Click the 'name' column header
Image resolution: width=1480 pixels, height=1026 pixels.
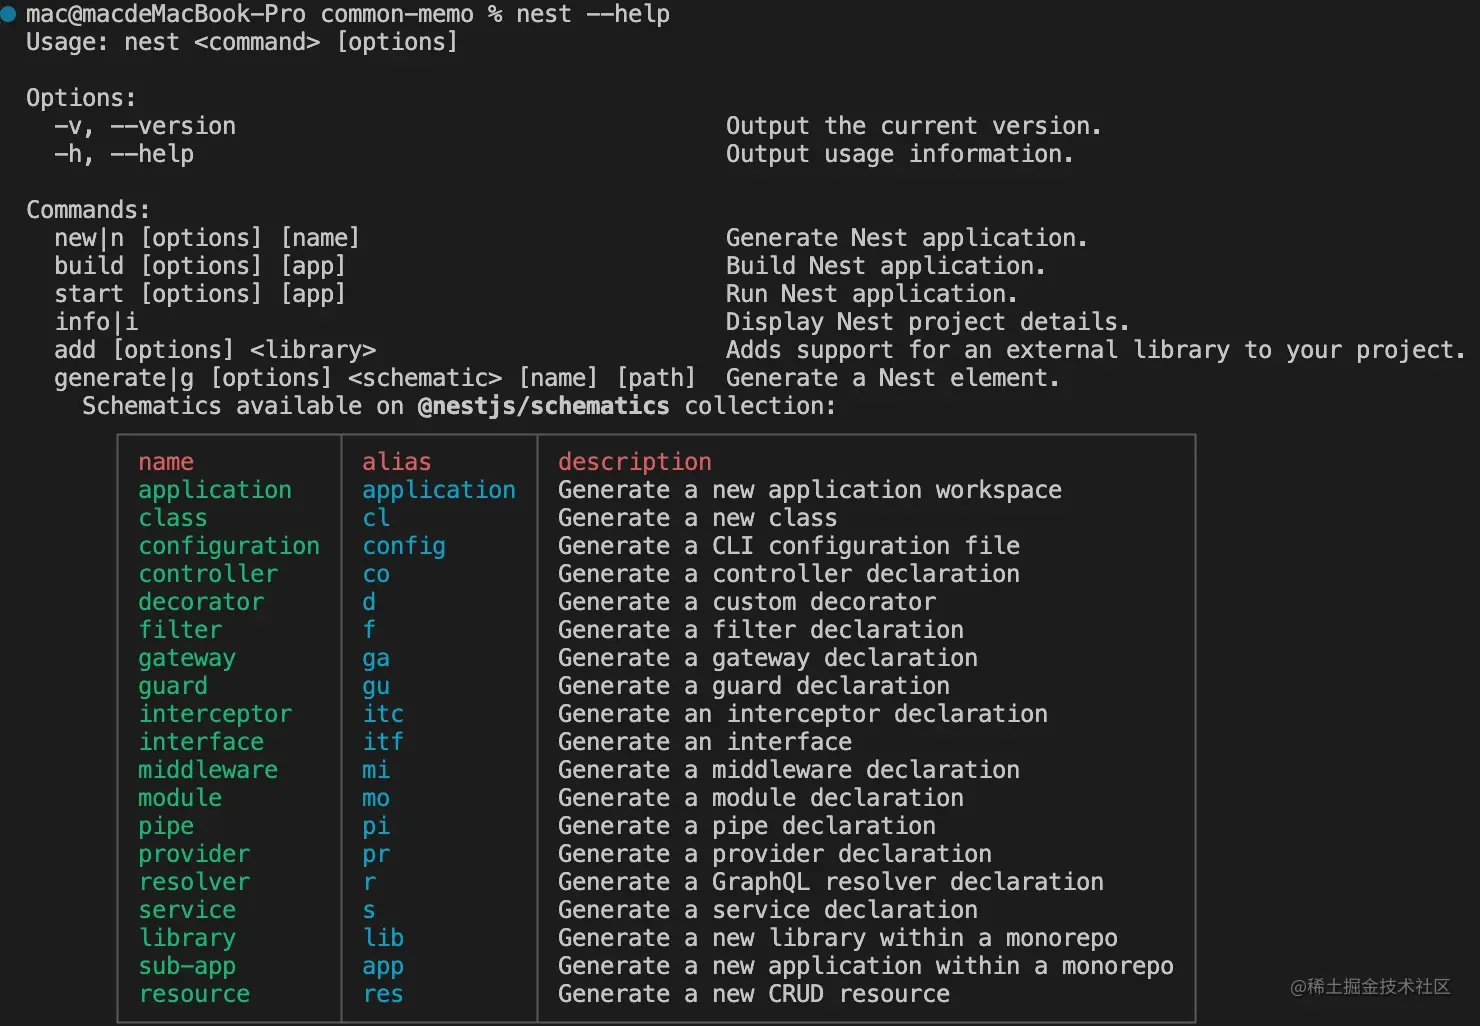[x=166, y=462]
